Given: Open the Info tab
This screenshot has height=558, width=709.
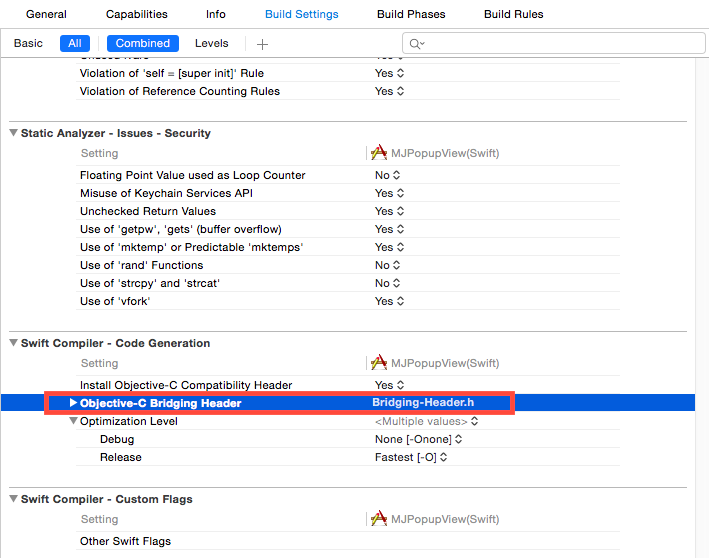Looking at the screenshot, I should 216,14.
